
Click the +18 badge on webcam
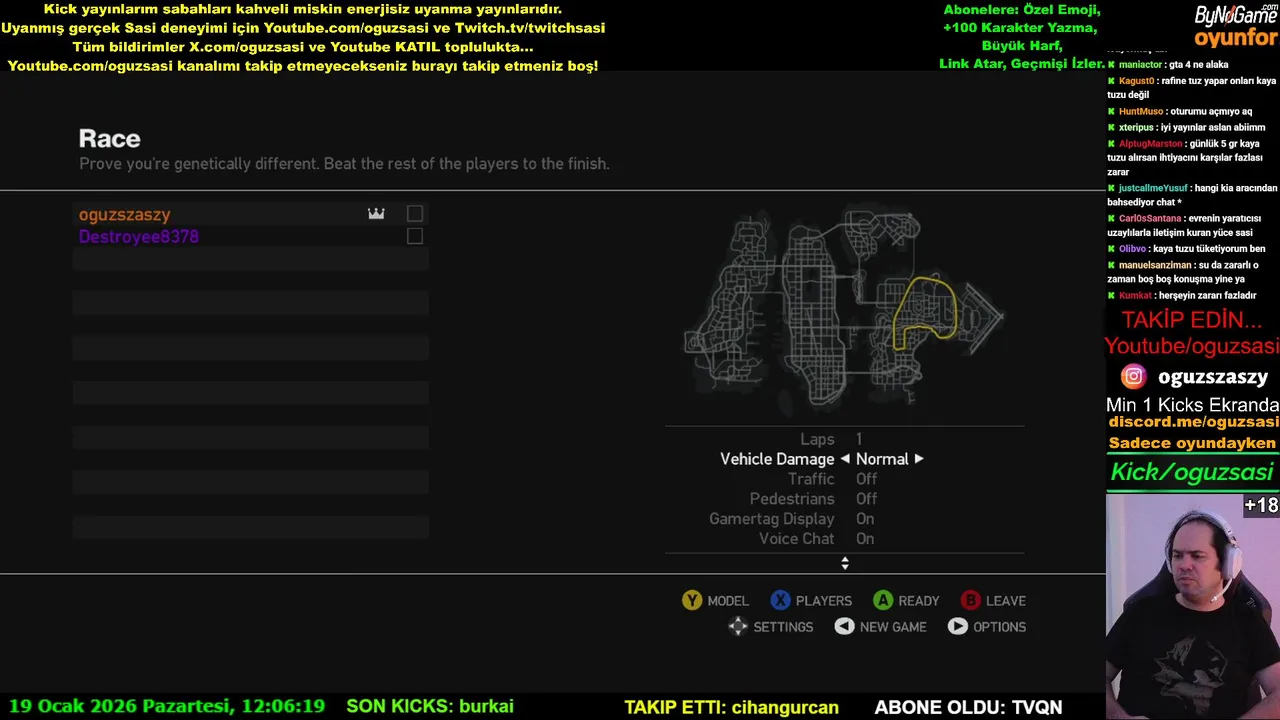point(1261,506)
